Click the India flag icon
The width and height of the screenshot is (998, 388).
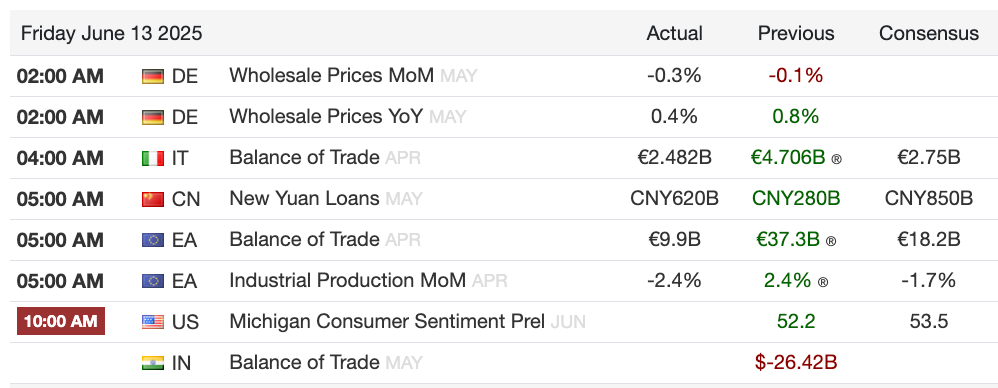(x=153, y=363)
